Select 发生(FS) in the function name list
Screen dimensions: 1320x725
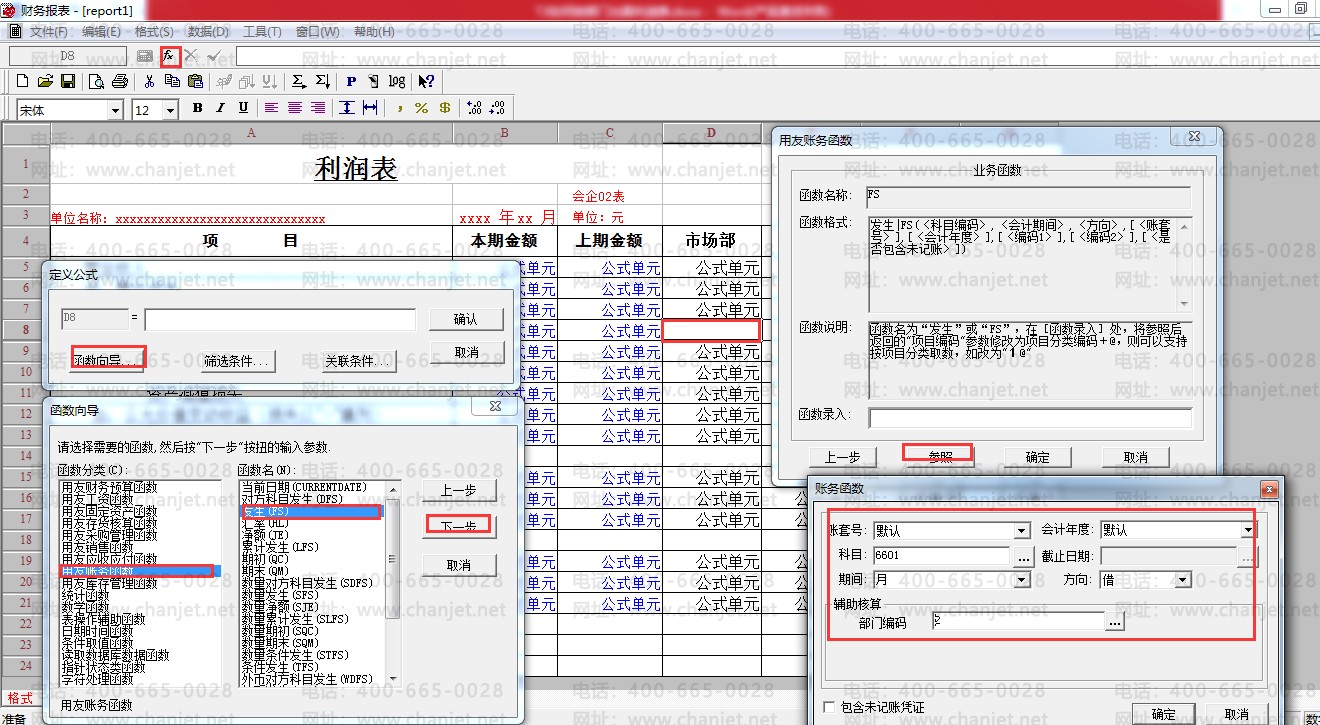point(310,512)
